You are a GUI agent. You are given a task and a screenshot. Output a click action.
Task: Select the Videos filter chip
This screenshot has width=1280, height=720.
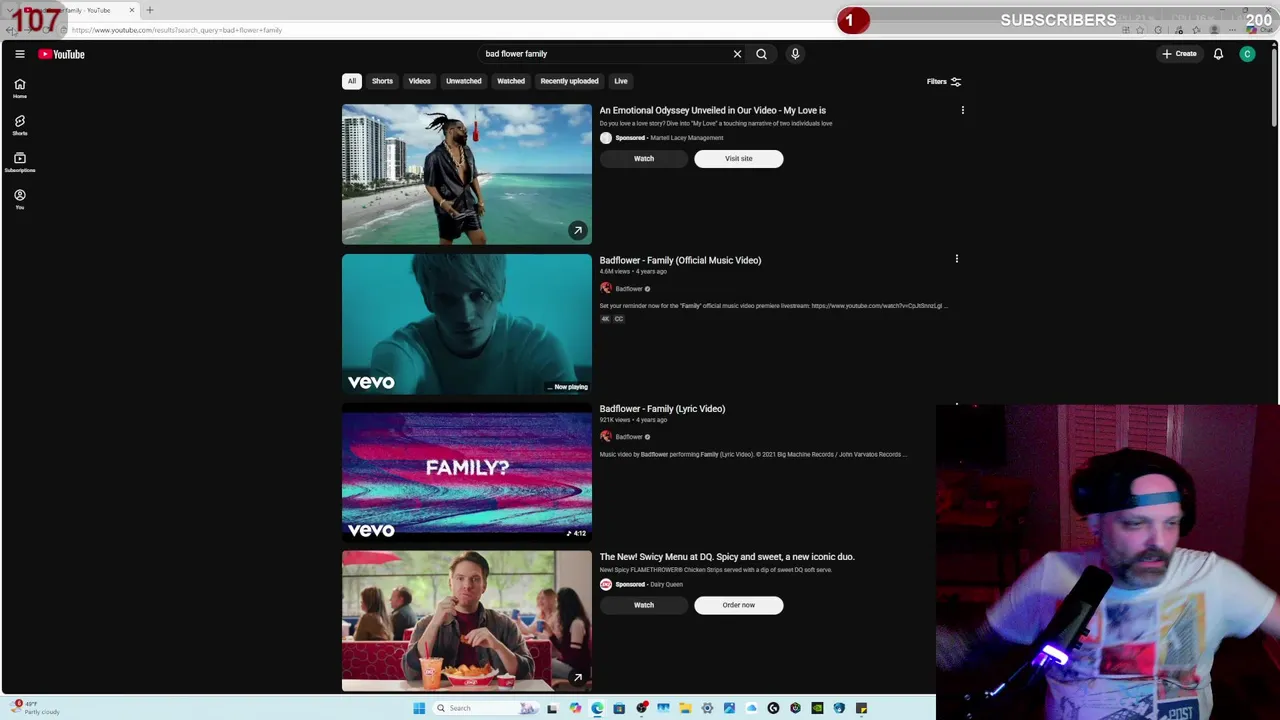[419, 81]
